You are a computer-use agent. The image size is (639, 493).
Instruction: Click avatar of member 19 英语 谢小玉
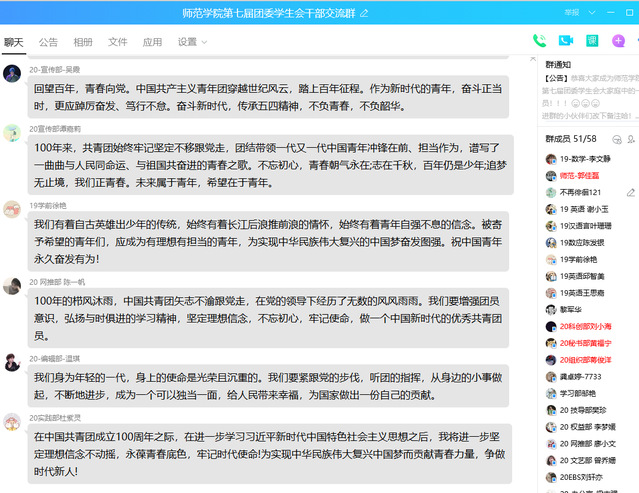point(551,209)
